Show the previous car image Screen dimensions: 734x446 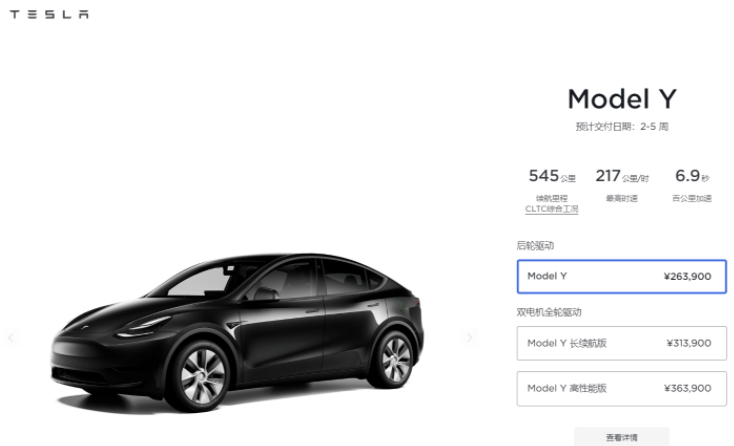[x=11, y=337]
